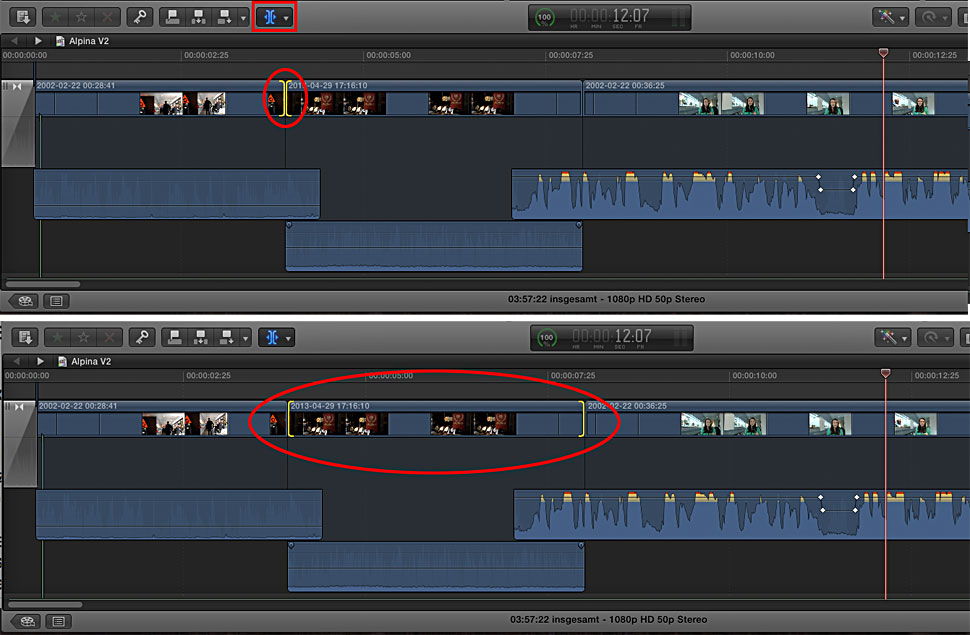Click status text "03:57:22 insgesamt" in lower timeline

coord(554,620)
